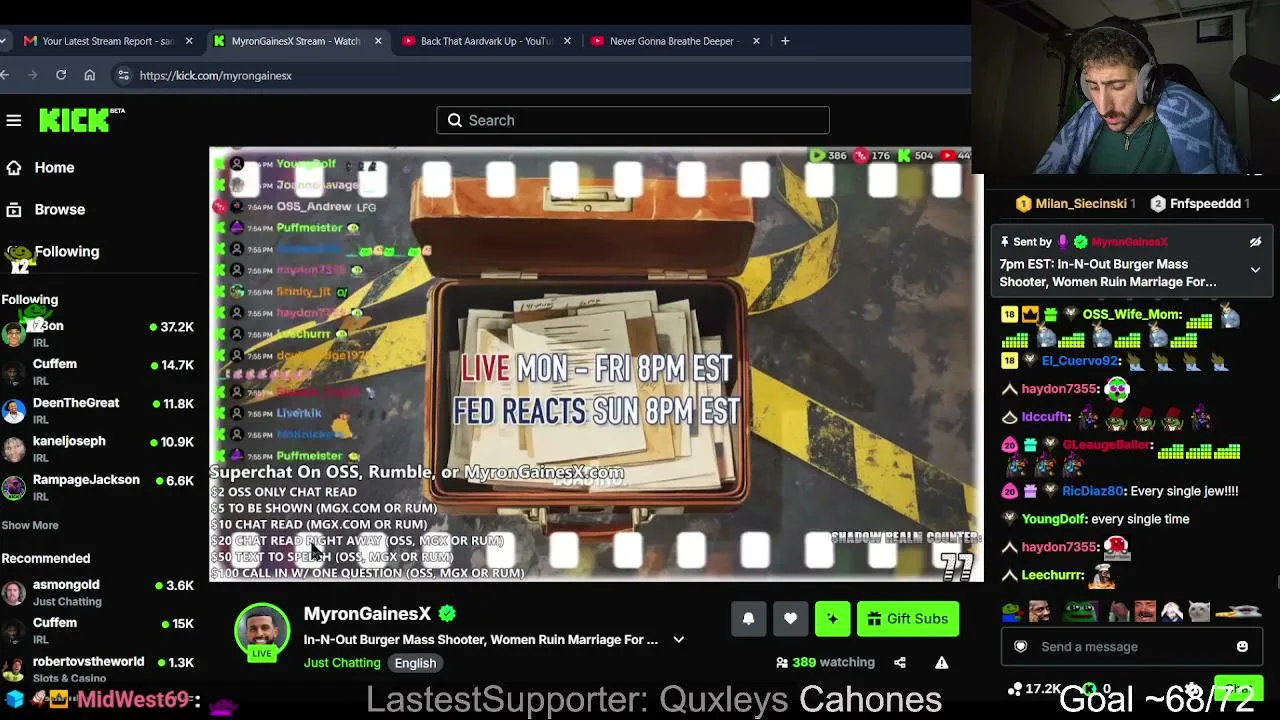Click the browser back arrow

click(5, 75)
